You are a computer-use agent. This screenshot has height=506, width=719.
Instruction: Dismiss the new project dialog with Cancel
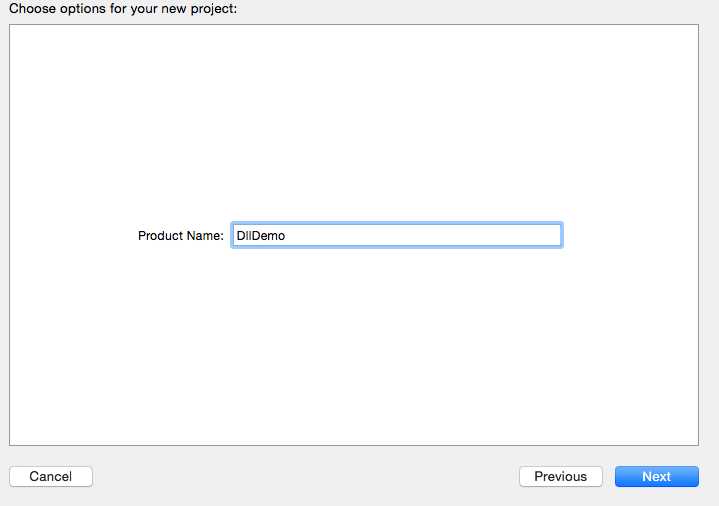pos(50,477)
